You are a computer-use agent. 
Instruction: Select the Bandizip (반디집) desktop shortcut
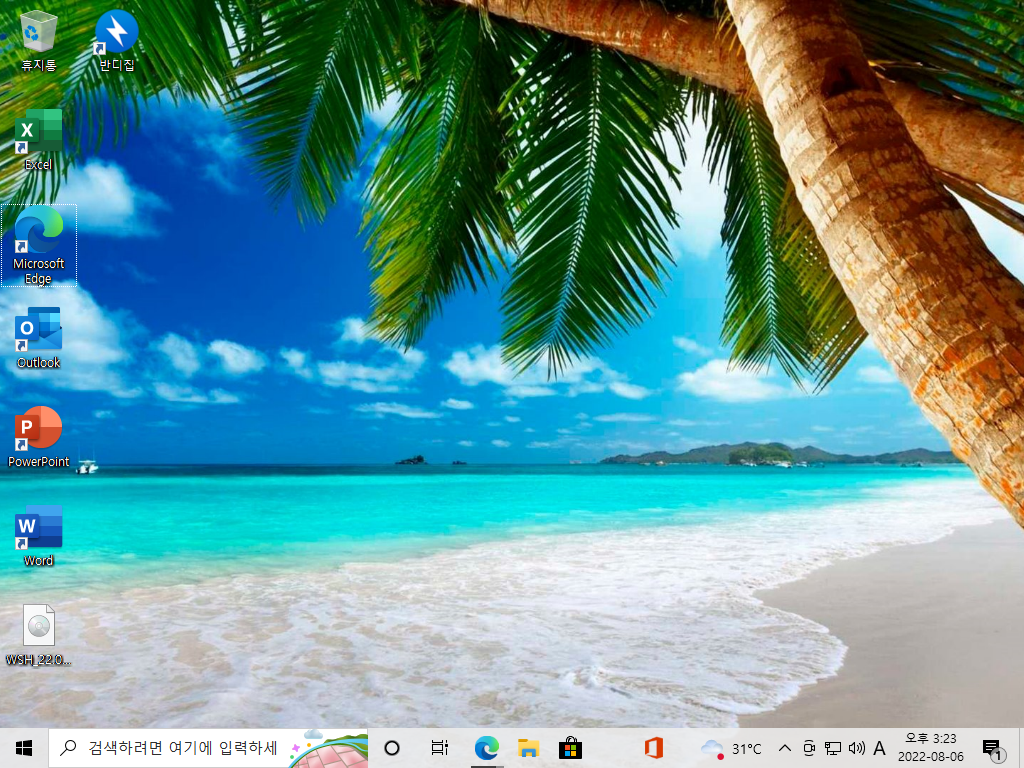pyautogui.click(x=117, y=40)
